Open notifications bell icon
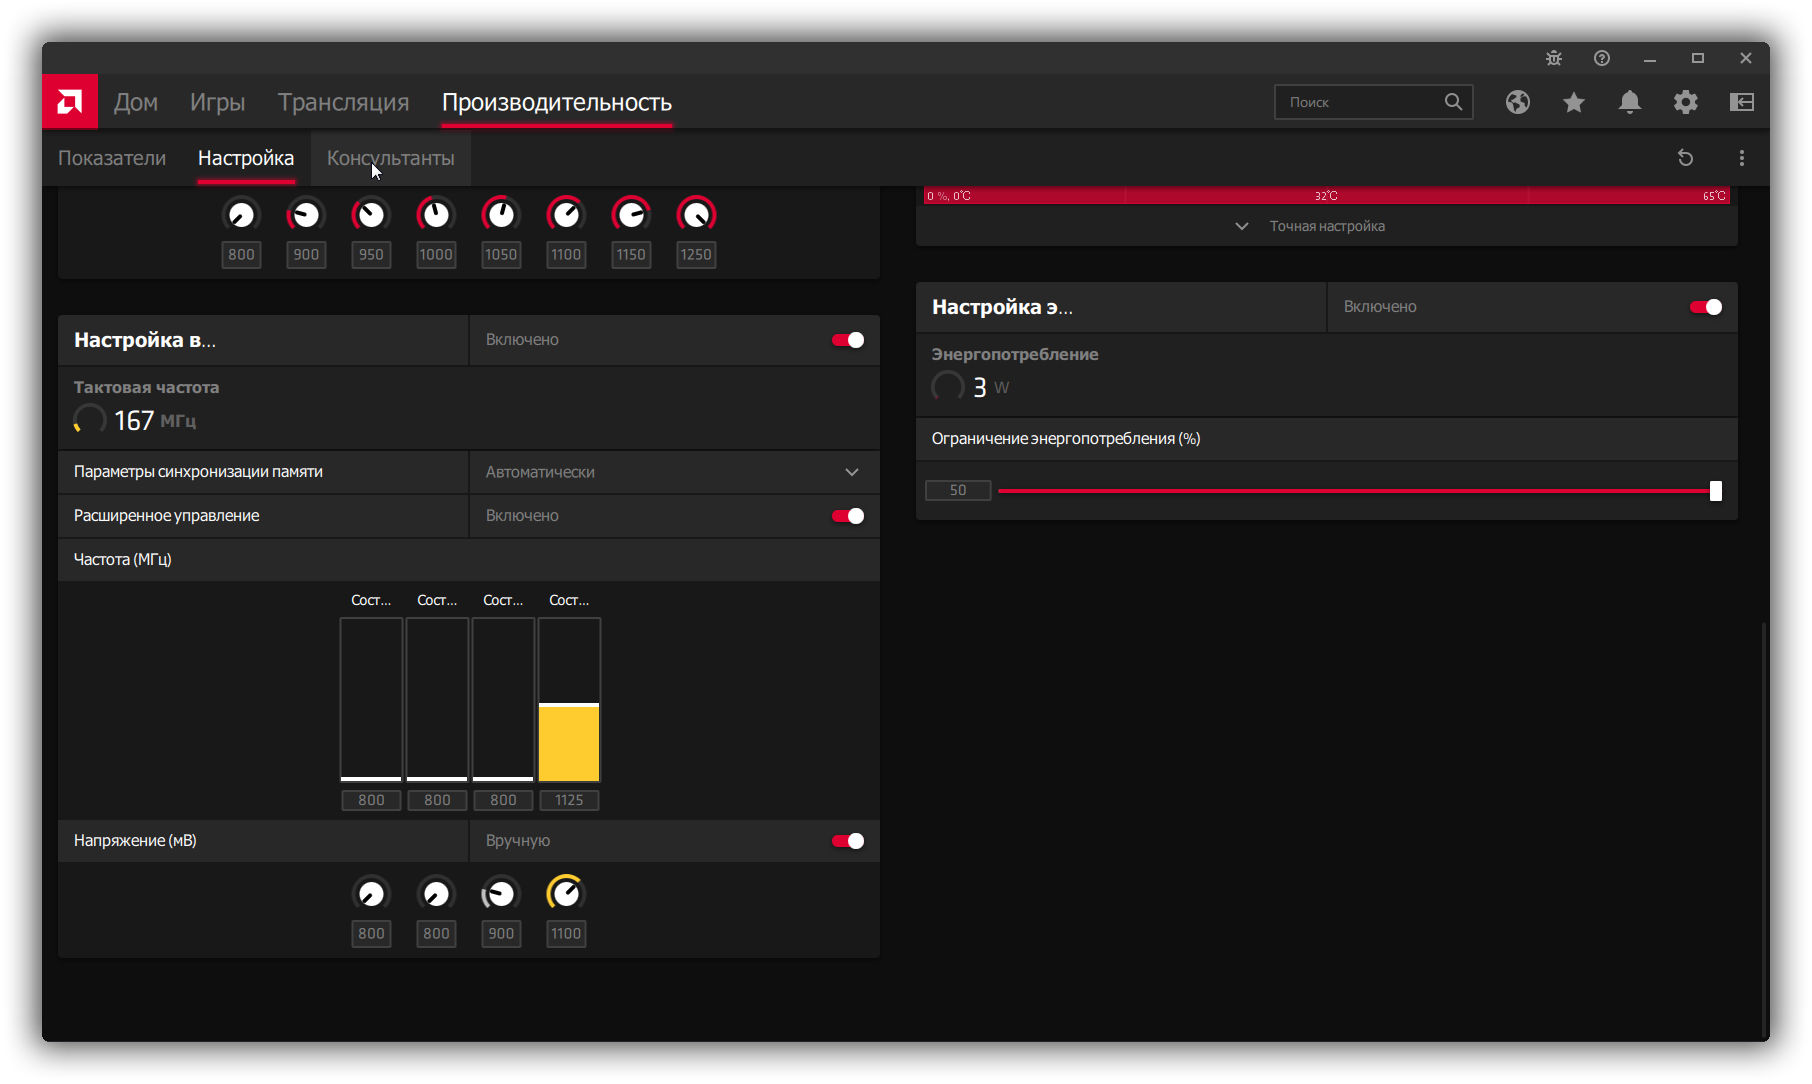The width and height of the screenshot is (1812, 1084). [x=1629, y=102]
